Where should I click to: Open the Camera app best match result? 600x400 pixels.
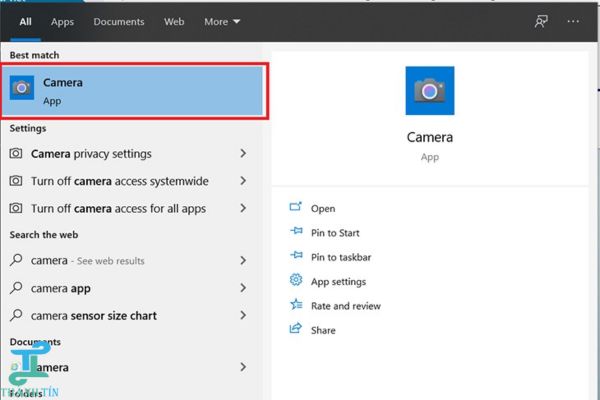pos(135,91)
